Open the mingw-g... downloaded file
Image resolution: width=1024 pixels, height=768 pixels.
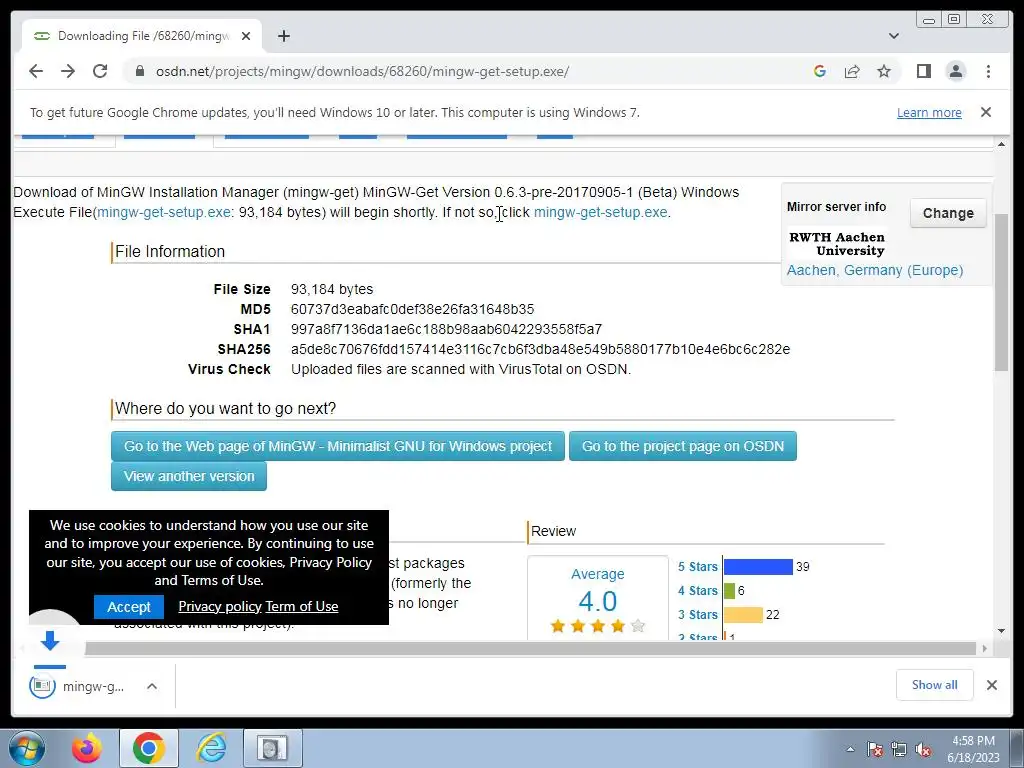click(x=77, y=686)
